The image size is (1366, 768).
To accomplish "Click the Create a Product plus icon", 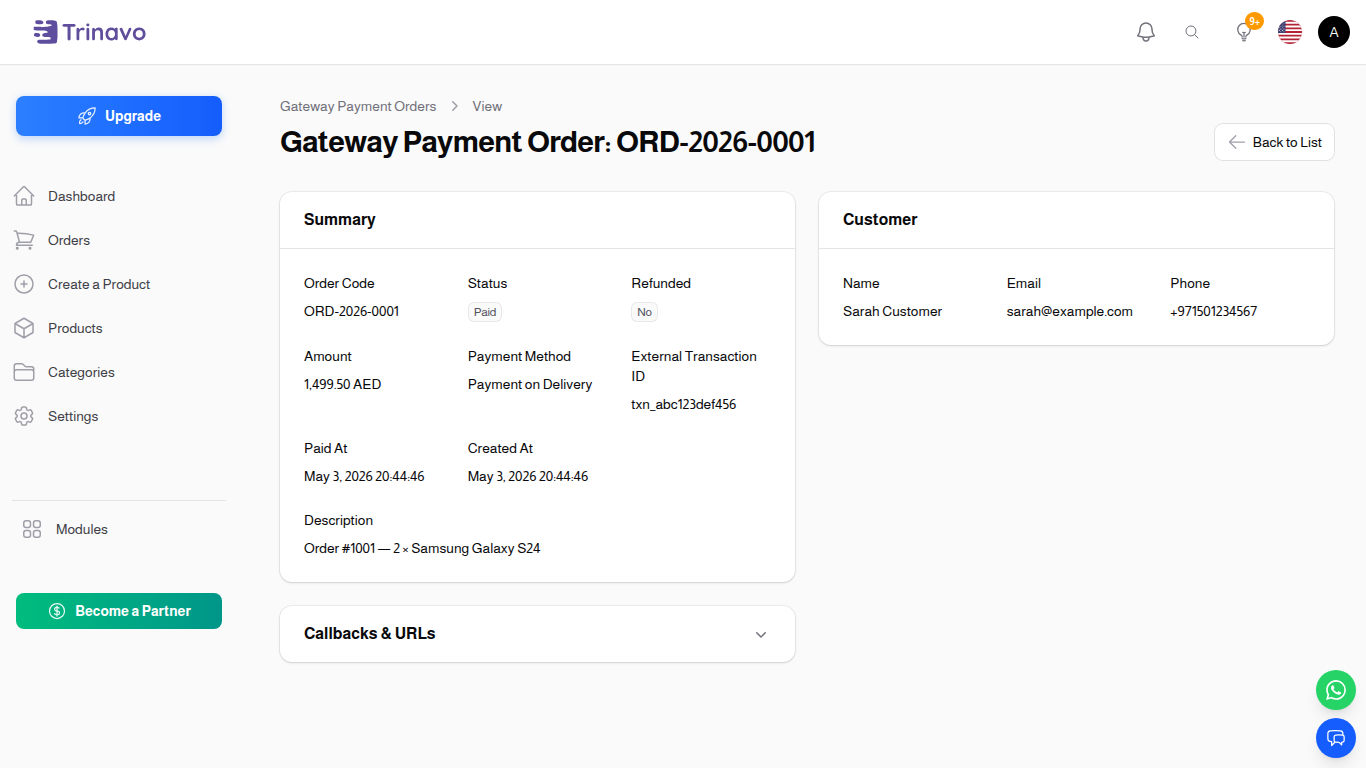I will pos(24,284).
